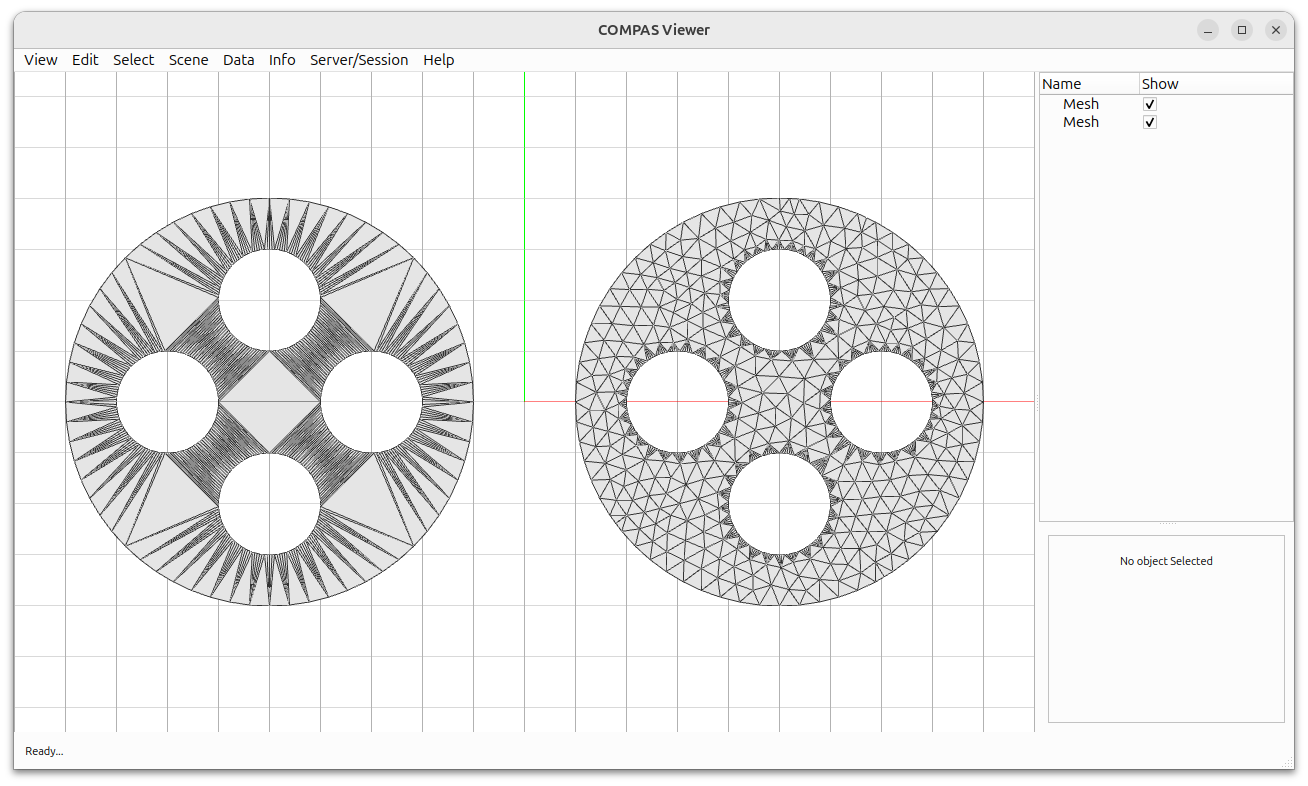1308x786 pixels.
Task: Open the Server/Session menu
Action: 359,60
